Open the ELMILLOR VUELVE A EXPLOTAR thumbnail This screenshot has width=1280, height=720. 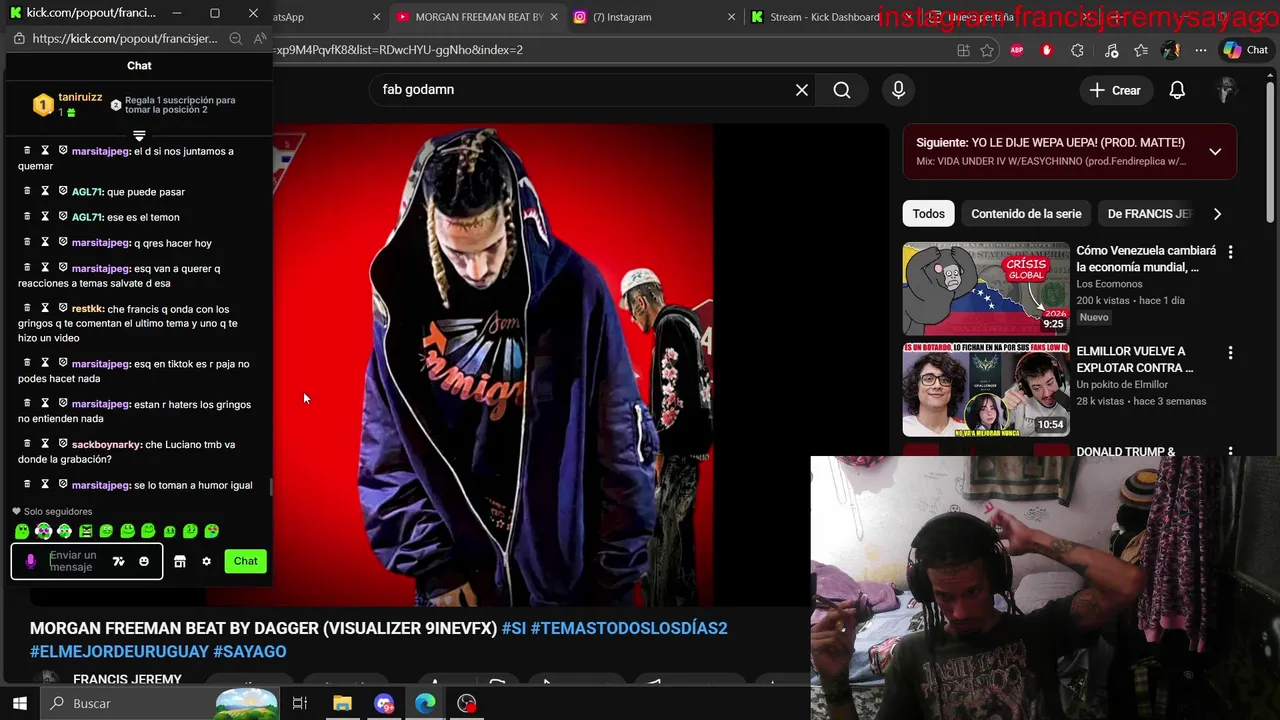click(986, 390)
